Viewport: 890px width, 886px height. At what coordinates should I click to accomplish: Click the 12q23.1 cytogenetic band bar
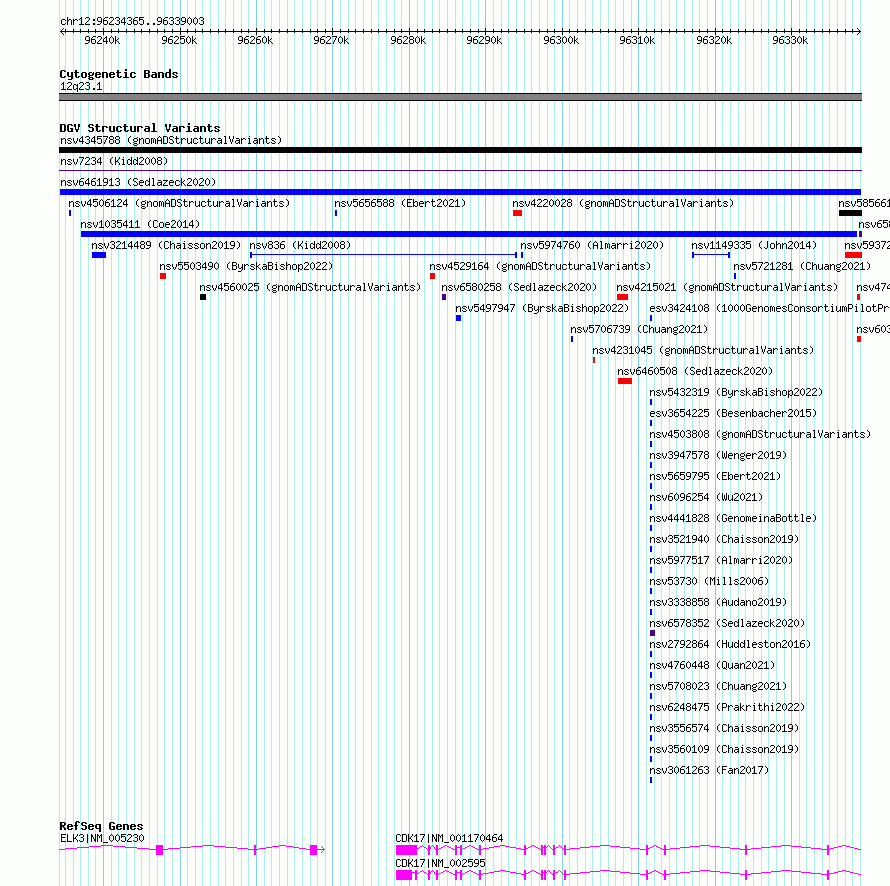pos(460,97)
